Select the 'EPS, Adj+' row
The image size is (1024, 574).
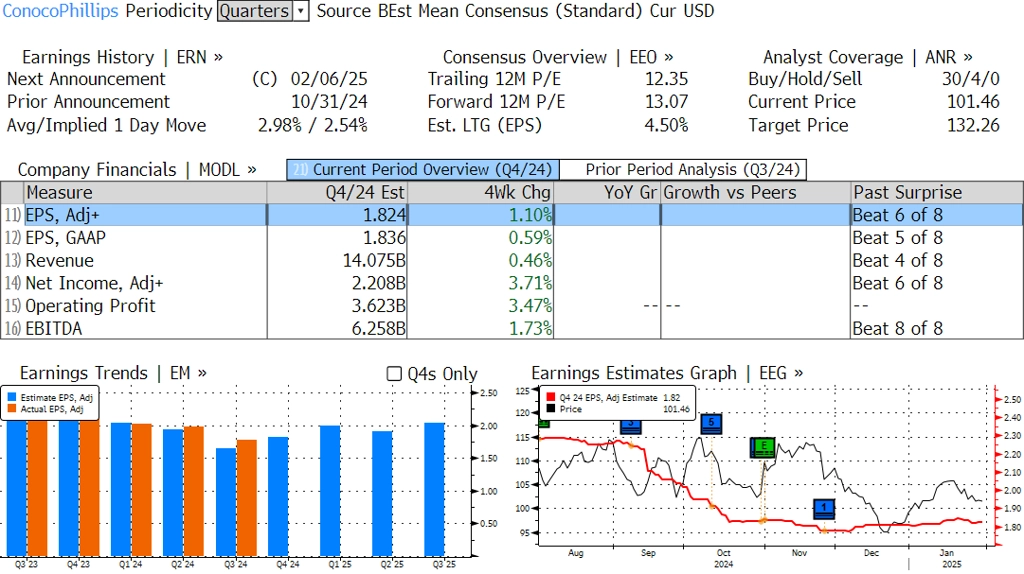click(x=512, y=215)
